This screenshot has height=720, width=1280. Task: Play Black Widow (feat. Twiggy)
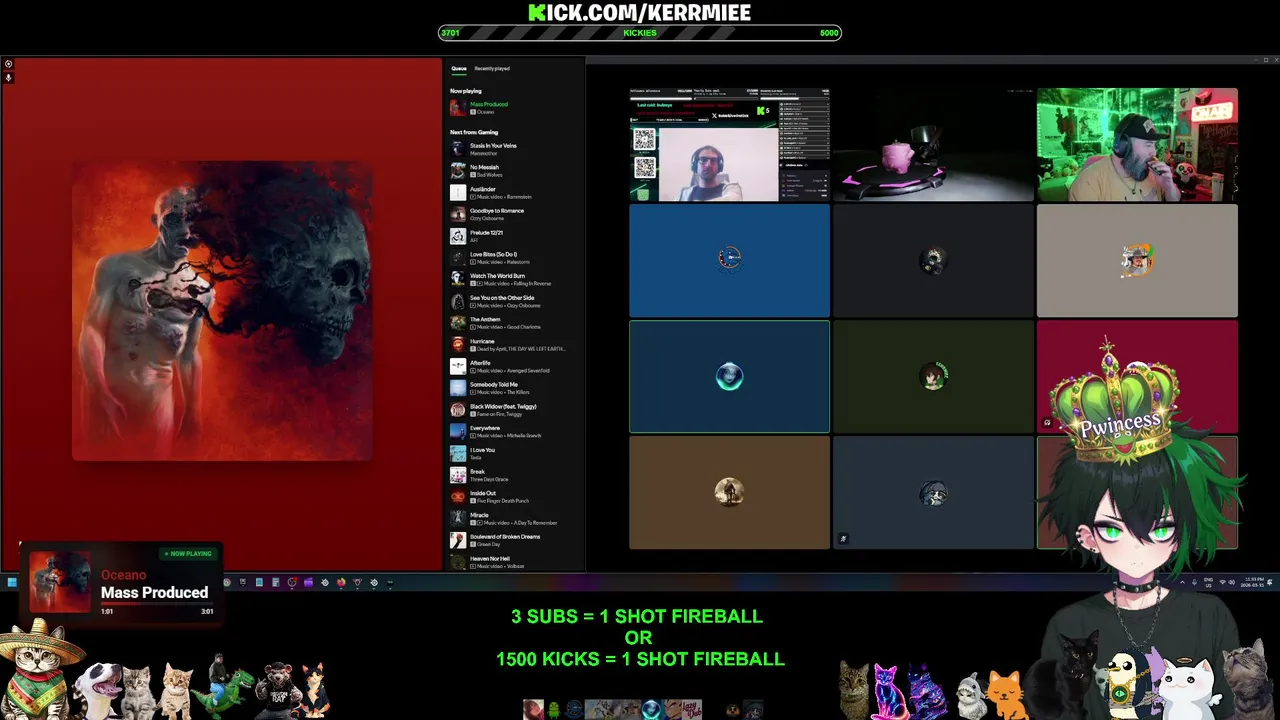(515, 410)
